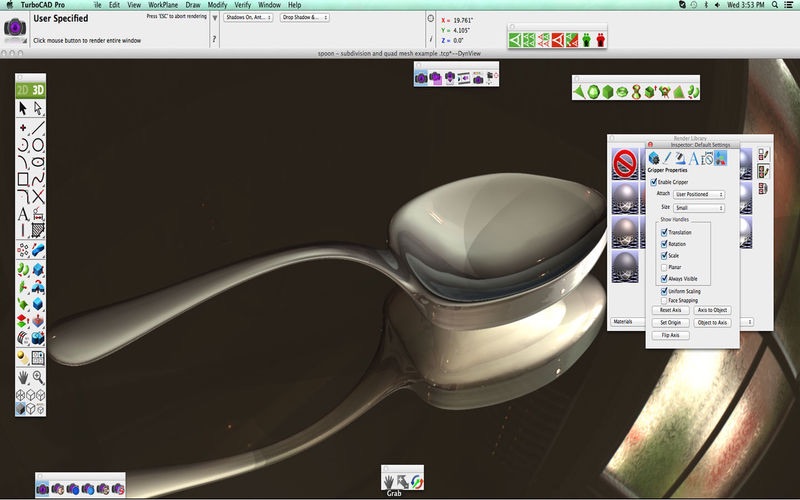This screenshot has height=500, width=800.
Task: Pick the Text tool letter A
Action: click(x=23, y=214)
